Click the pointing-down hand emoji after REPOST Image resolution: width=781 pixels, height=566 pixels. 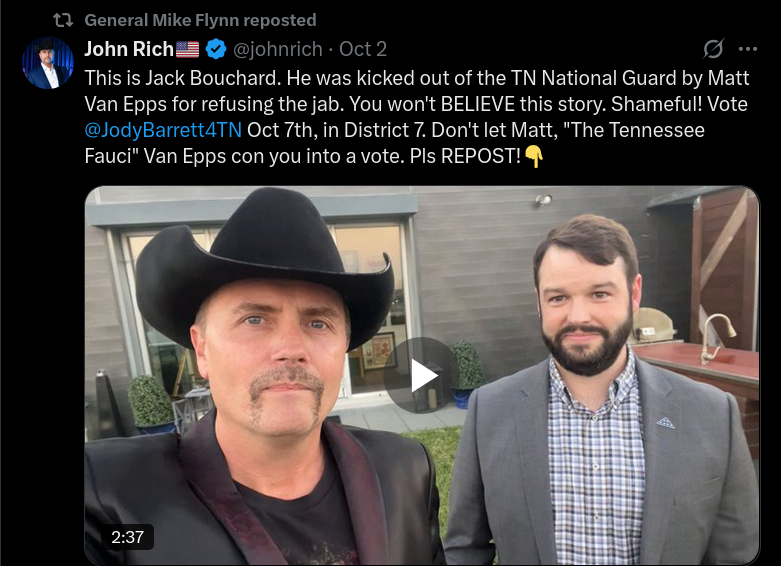pyautogui.click(x=534, y=157)
